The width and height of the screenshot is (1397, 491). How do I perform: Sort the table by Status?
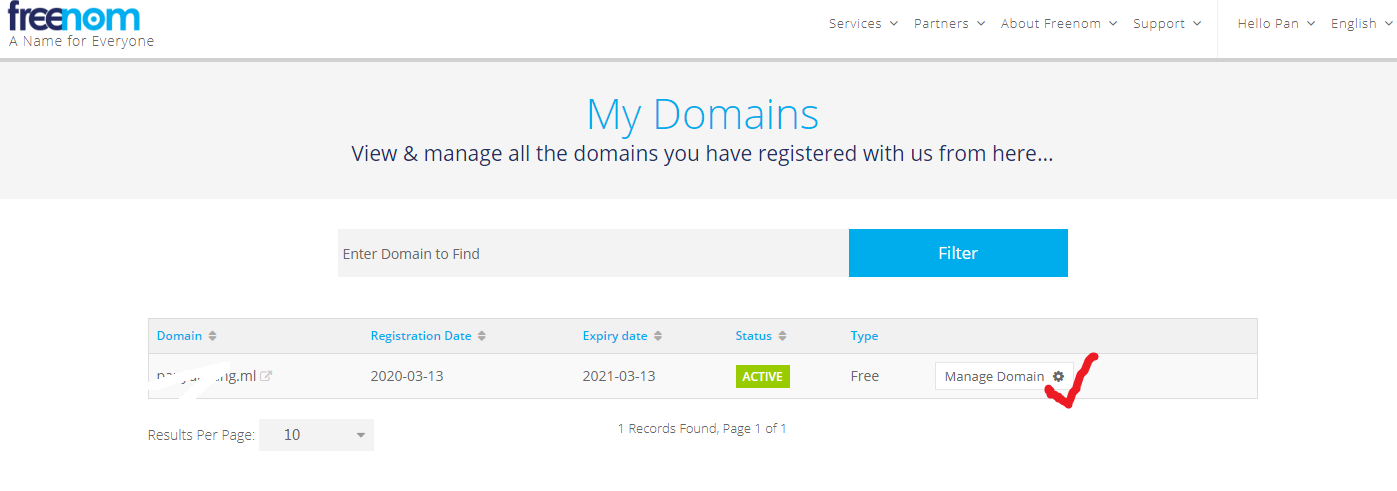click(761, 336)
